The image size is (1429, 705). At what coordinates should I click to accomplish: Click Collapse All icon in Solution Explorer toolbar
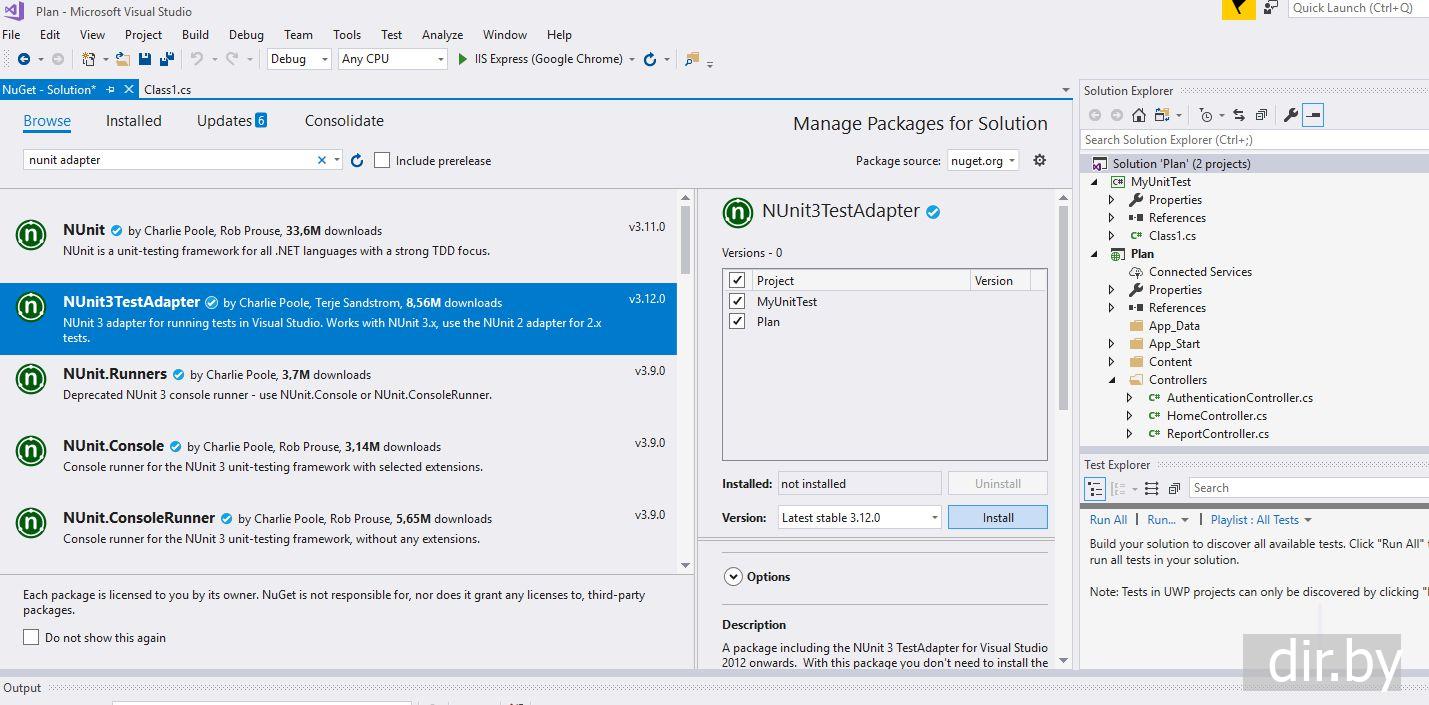click(1261, 115)
